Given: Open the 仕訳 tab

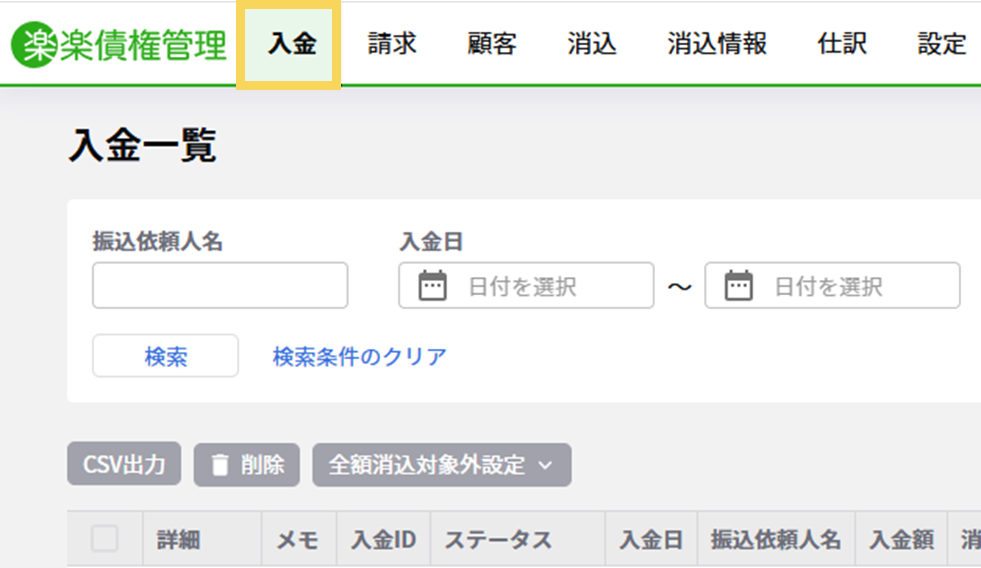Looking at the screenshot, I should tap(842, 44).
